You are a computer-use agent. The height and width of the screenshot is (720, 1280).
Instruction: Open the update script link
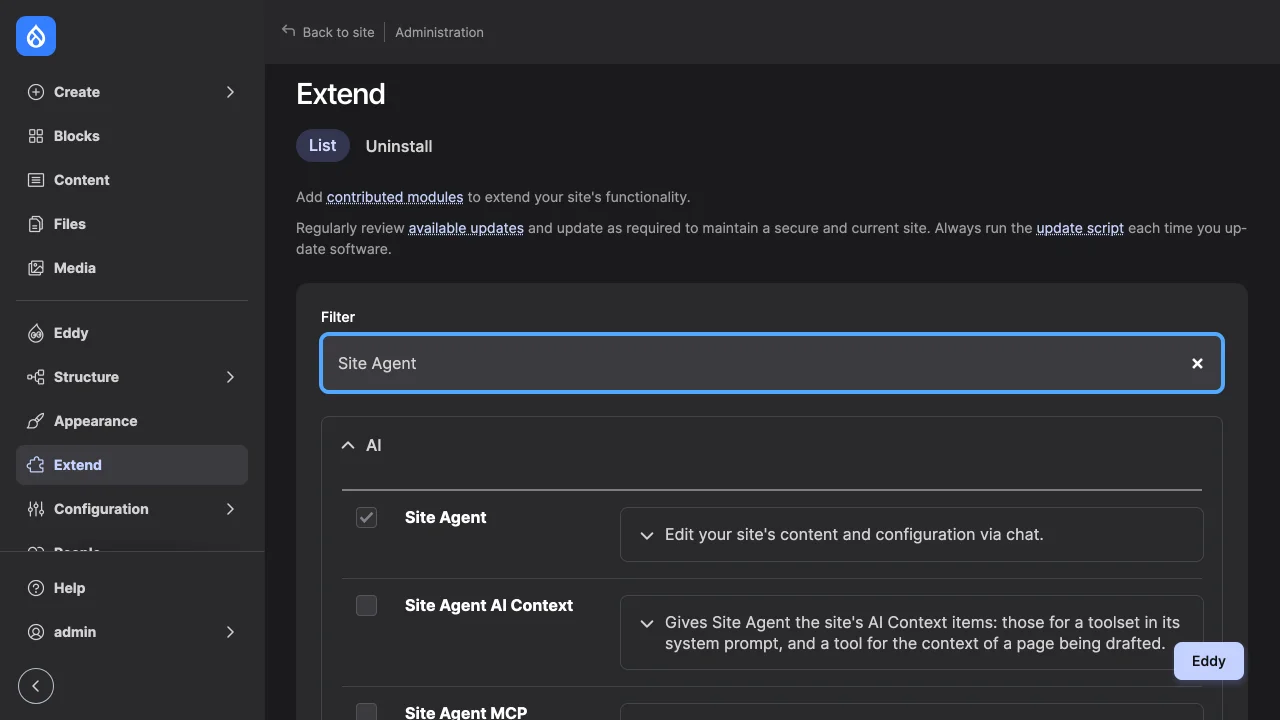pyautogui.click(x=1080, y=227)
